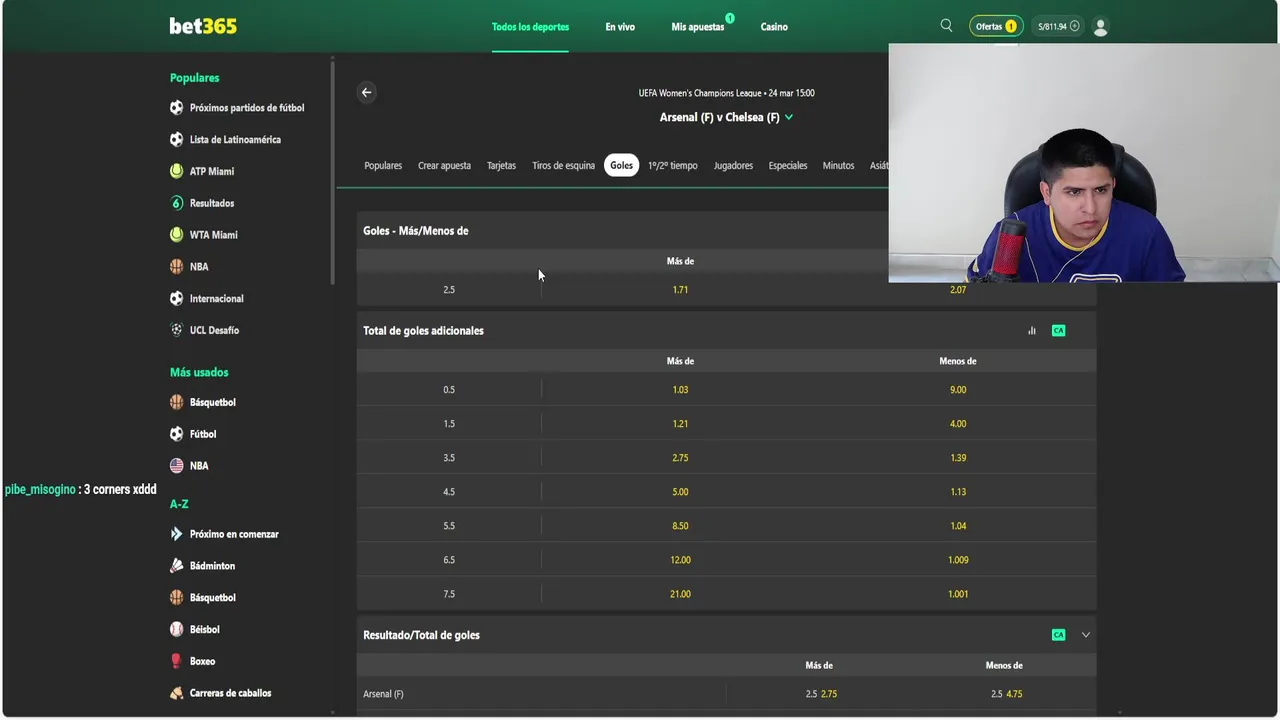
Task: Select the Crear apuesta tab
Action: (444, 166)
